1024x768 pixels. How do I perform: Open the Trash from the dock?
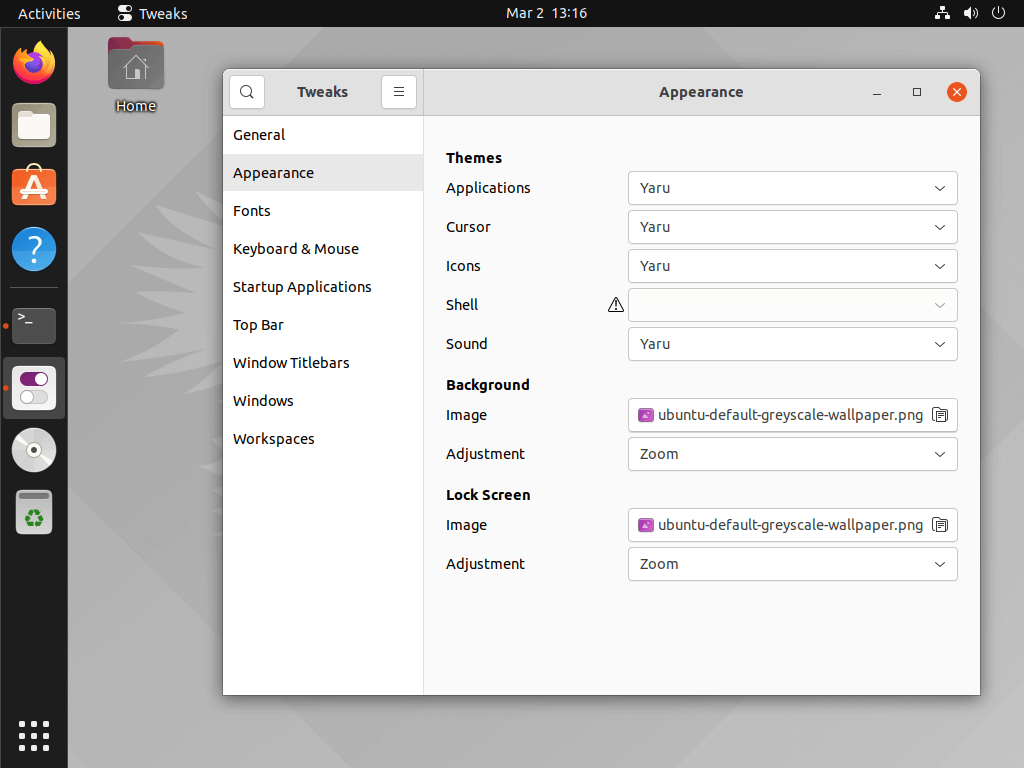click(34, 512)
